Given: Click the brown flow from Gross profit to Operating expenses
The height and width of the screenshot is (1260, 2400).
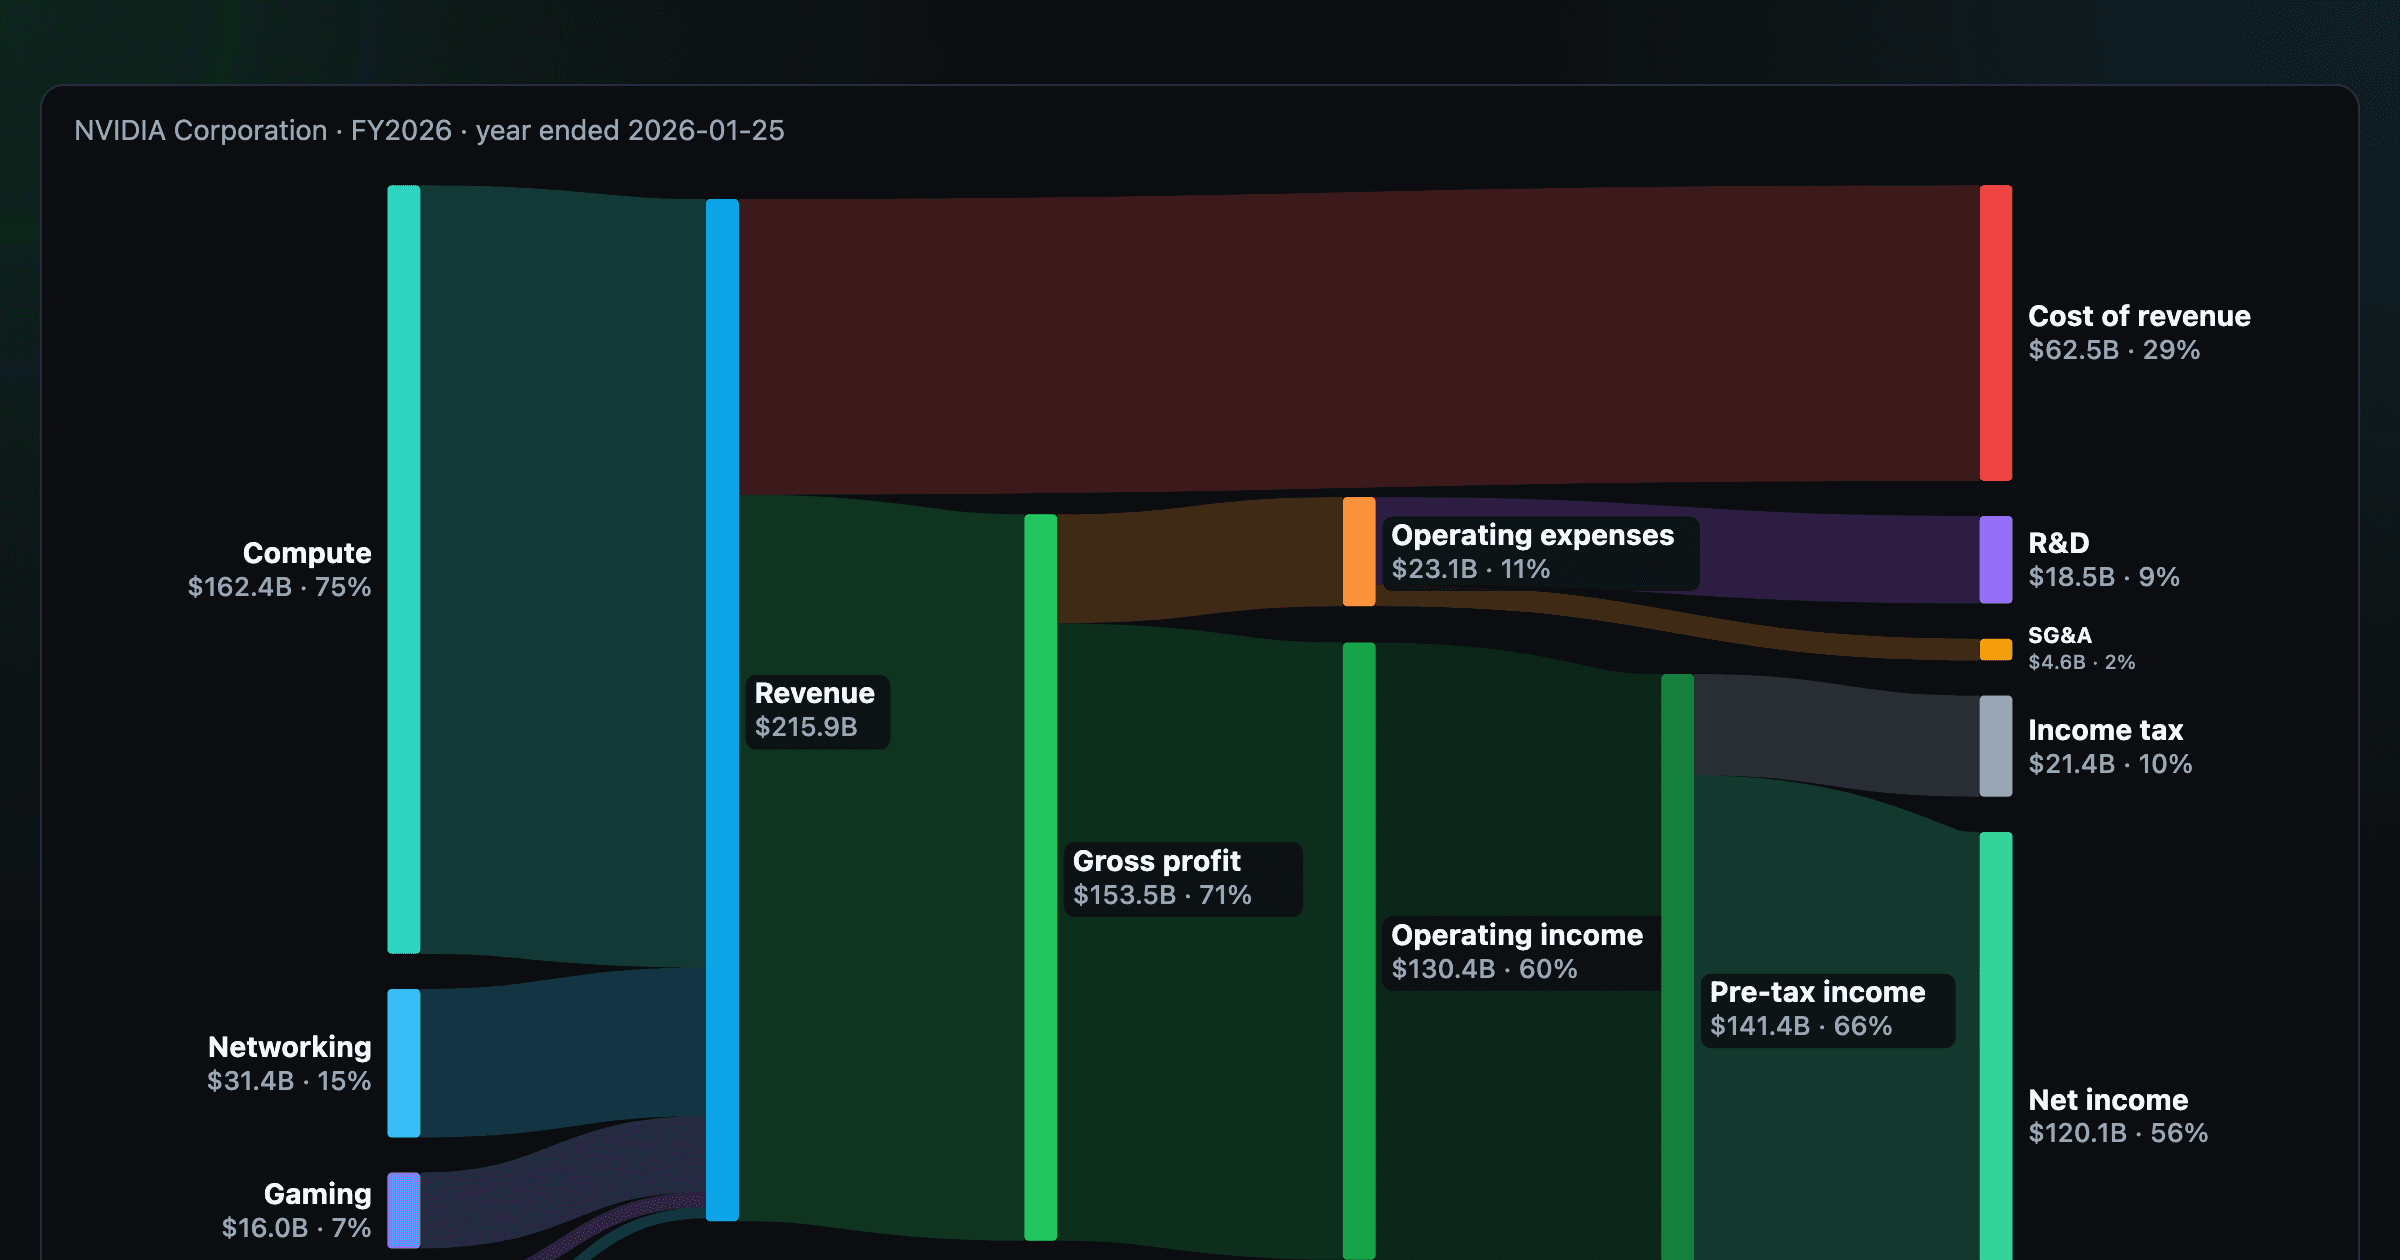Looking at the screenshot, I should pos(1200,560).
